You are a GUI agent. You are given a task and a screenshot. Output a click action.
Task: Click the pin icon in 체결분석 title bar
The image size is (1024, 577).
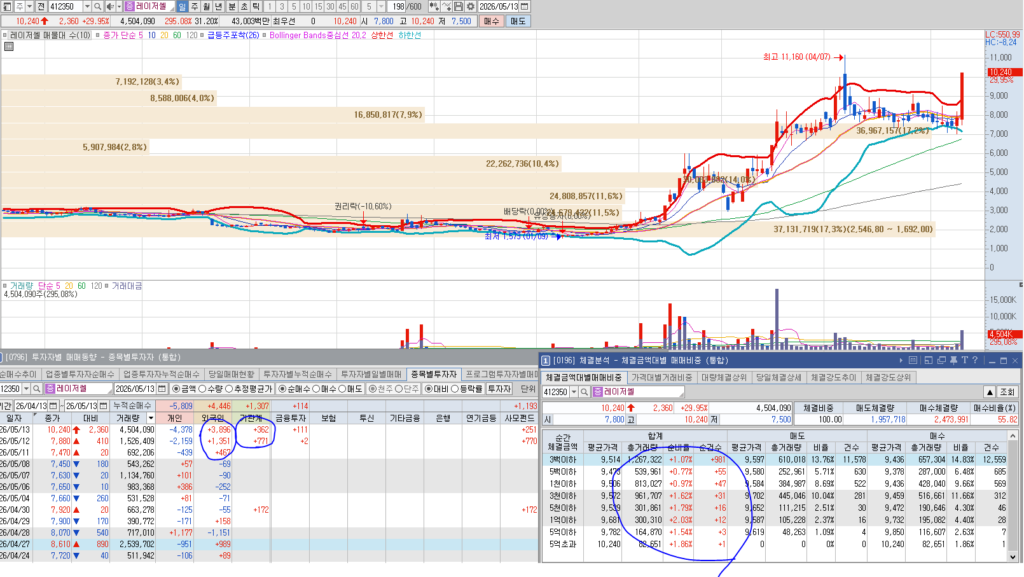[953, 360]
